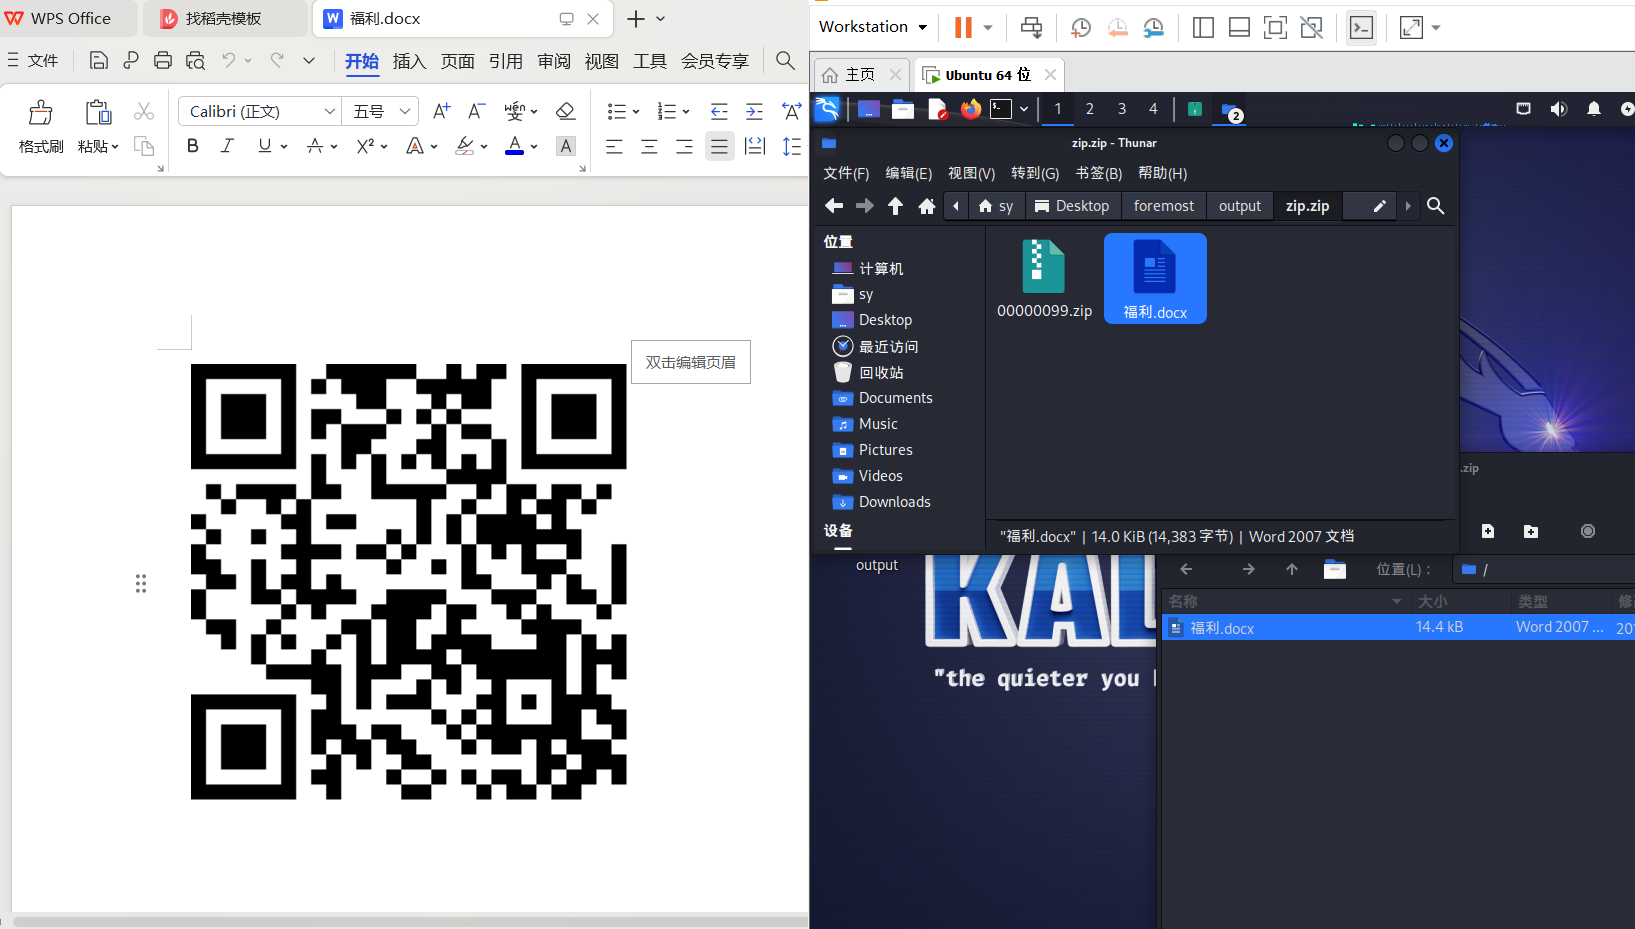Open Downloads in Thunar sidebar

894,502
